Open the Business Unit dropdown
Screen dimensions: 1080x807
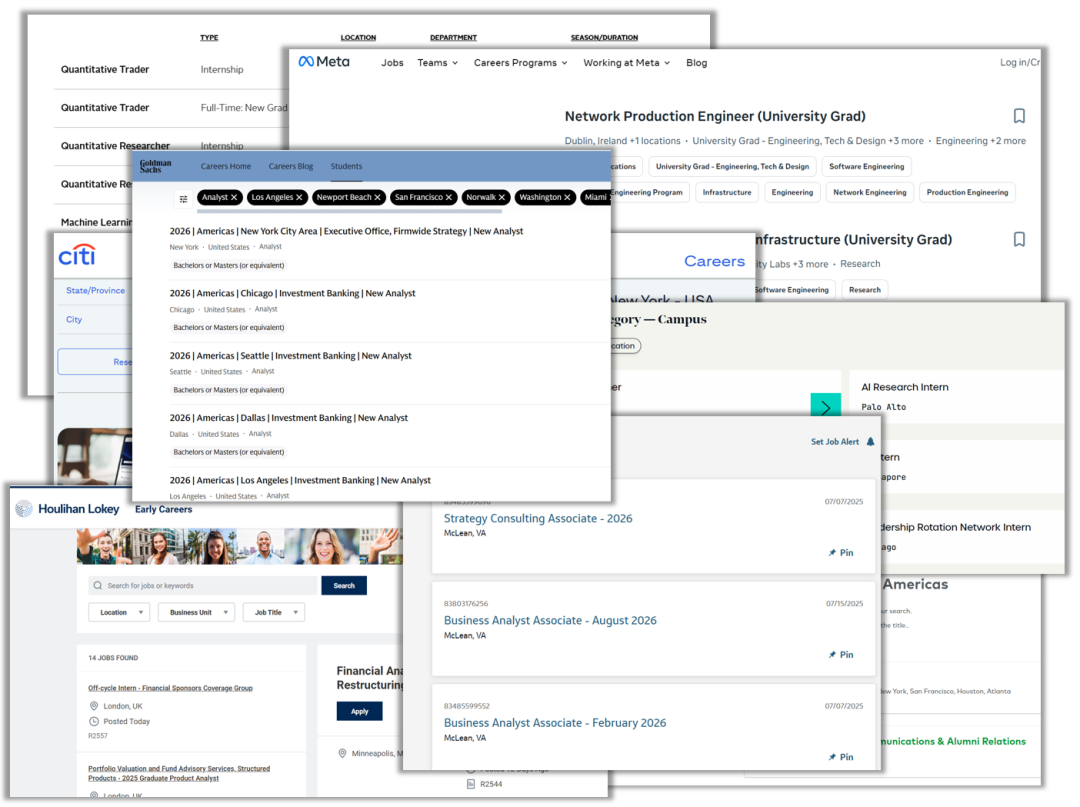click(x=196, y=612)
